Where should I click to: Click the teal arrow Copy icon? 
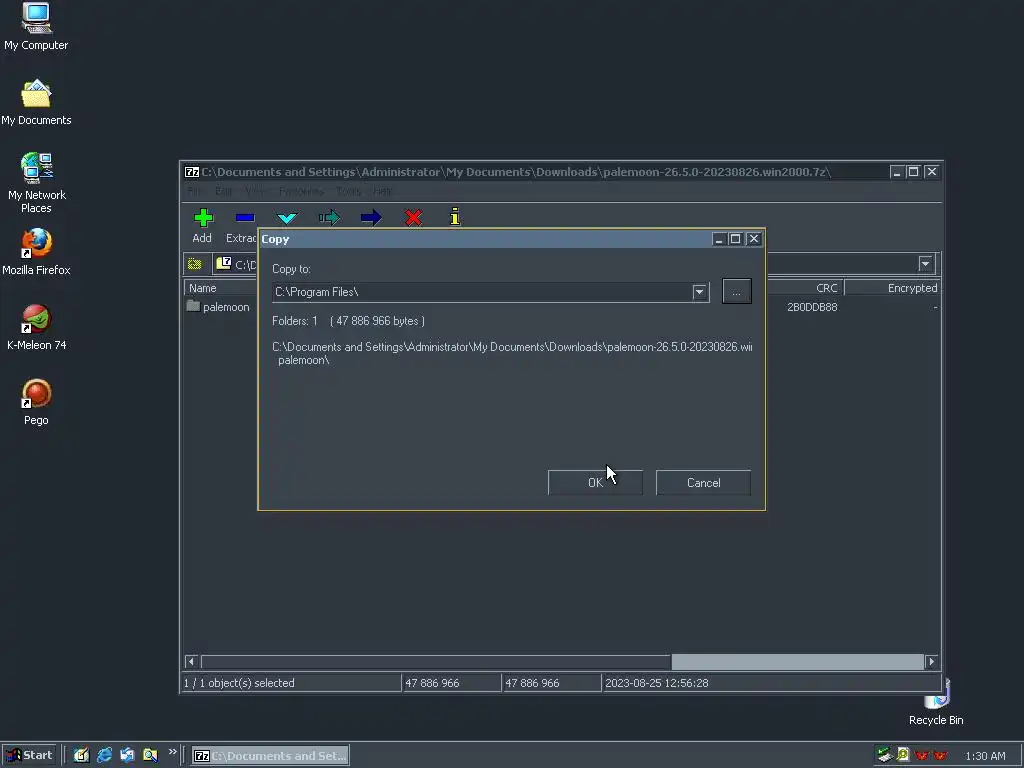pos(329,217)
